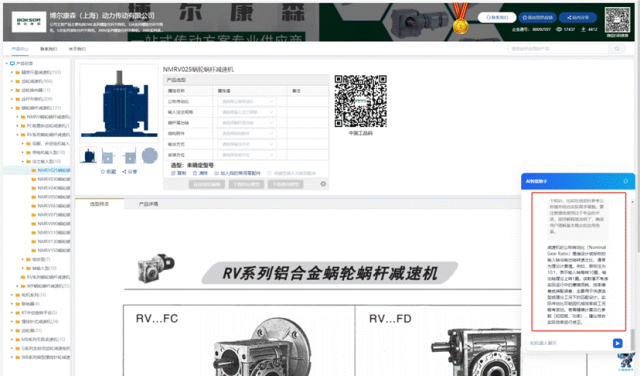Select the round fourth product thumbnail
Viewport: 640px width, 376px height.
[150, 156]
